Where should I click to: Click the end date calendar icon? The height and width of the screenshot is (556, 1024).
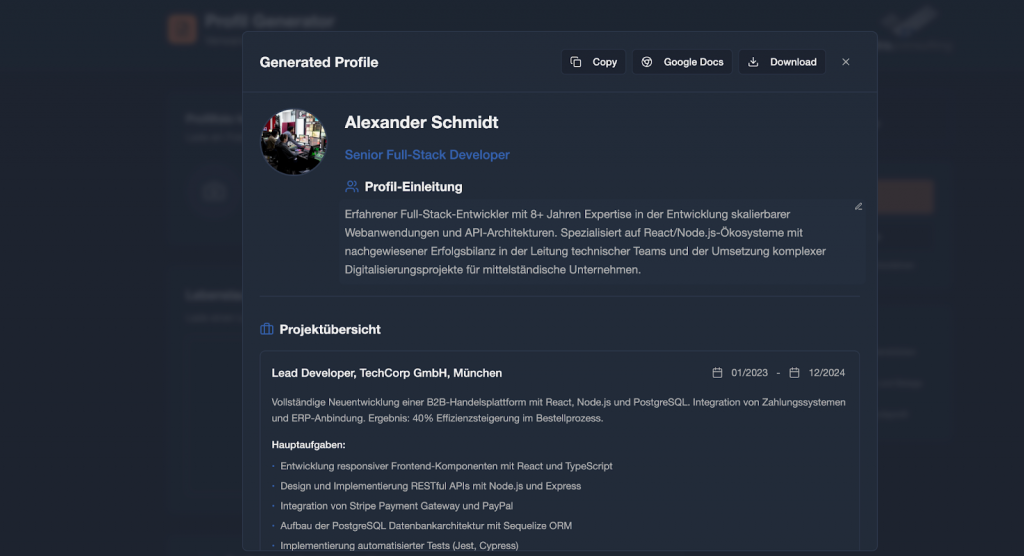point(794,373)
